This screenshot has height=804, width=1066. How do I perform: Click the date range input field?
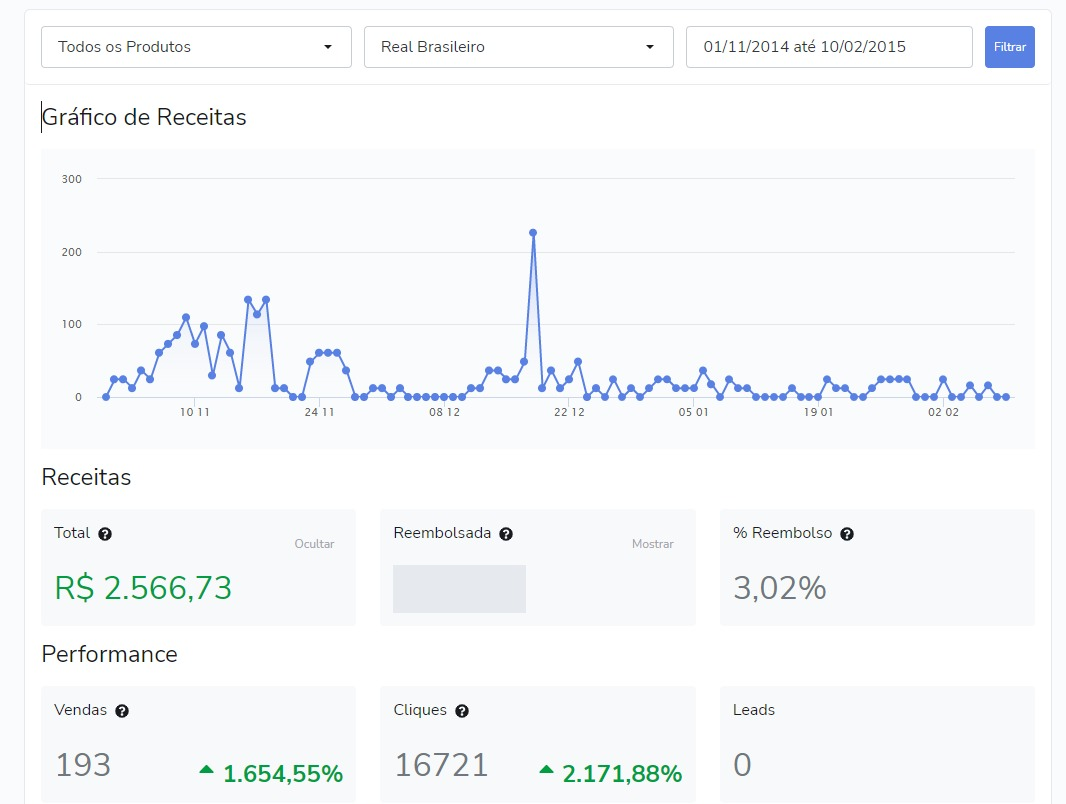click(828, 47)
